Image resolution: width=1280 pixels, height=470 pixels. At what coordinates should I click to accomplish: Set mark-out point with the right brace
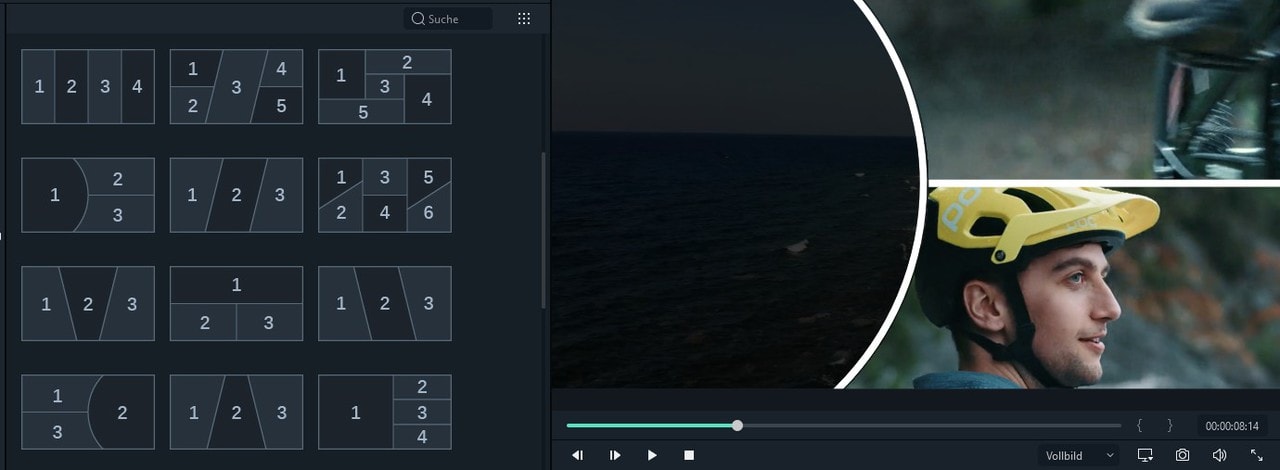click(1169, 425)
